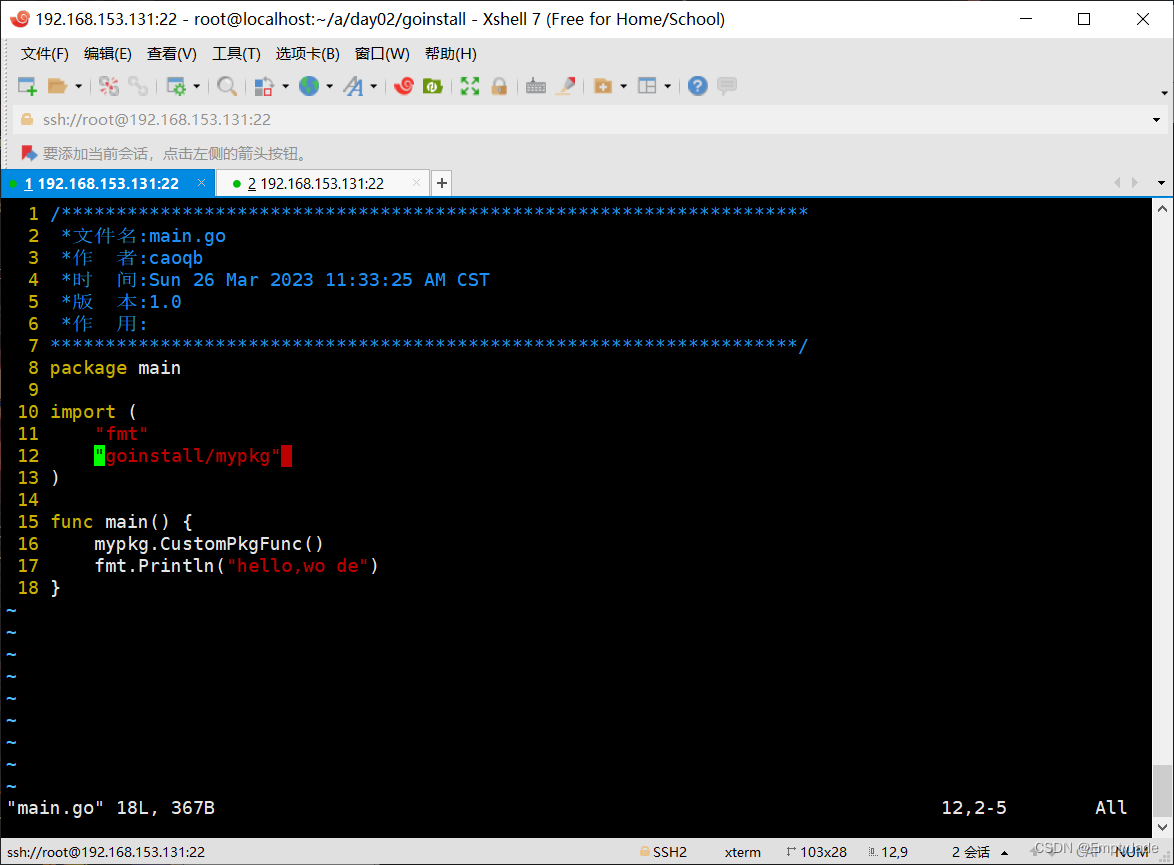
Task: Open the 选项卡(B) menu
Action: [x=308, y=54]
